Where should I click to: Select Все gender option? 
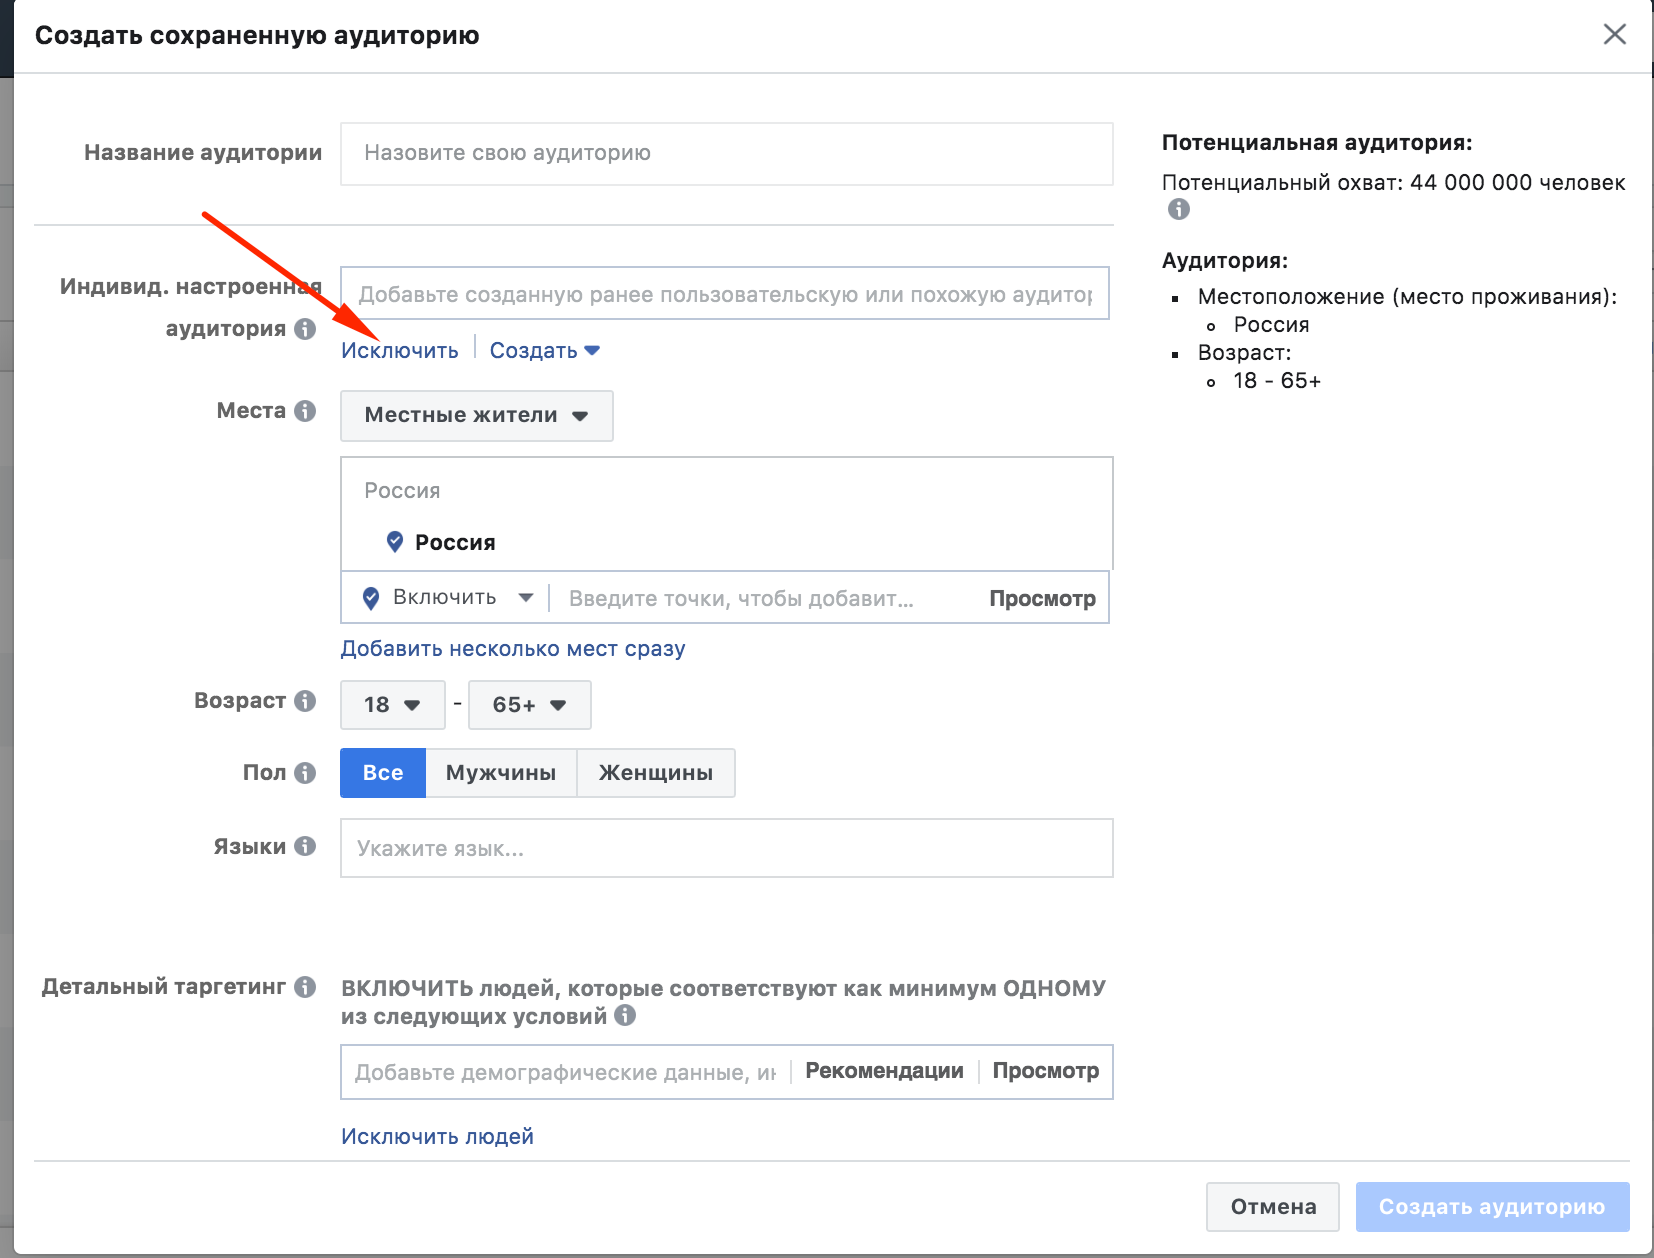pos(383,773)
